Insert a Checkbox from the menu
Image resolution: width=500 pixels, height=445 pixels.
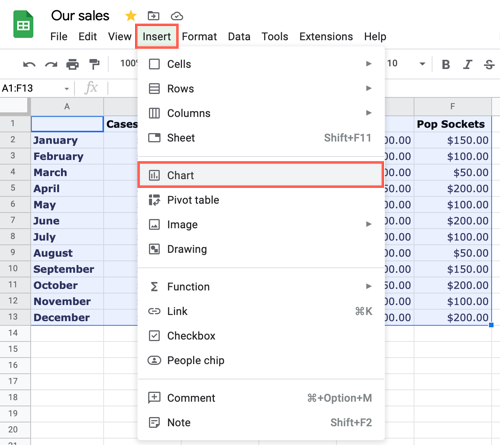tap(261, 336)
